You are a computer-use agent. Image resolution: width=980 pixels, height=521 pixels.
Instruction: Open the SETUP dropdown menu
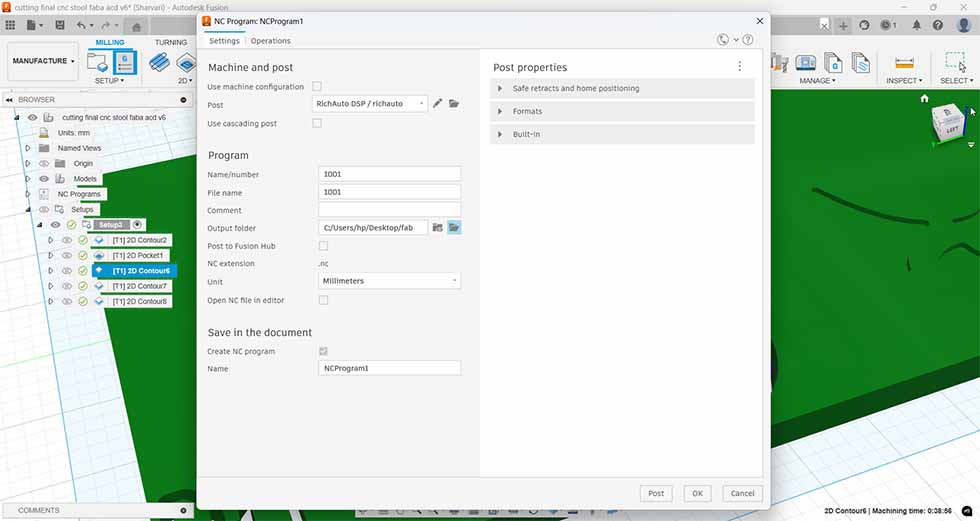[x=109, y=81]
